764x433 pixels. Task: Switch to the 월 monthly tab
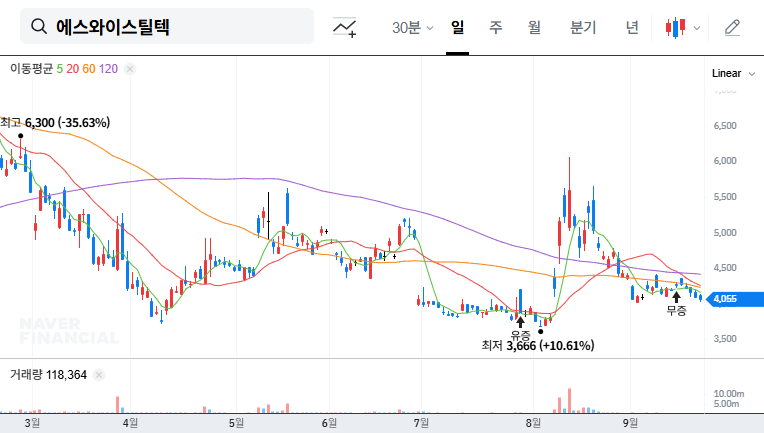[x=534, y=27]
